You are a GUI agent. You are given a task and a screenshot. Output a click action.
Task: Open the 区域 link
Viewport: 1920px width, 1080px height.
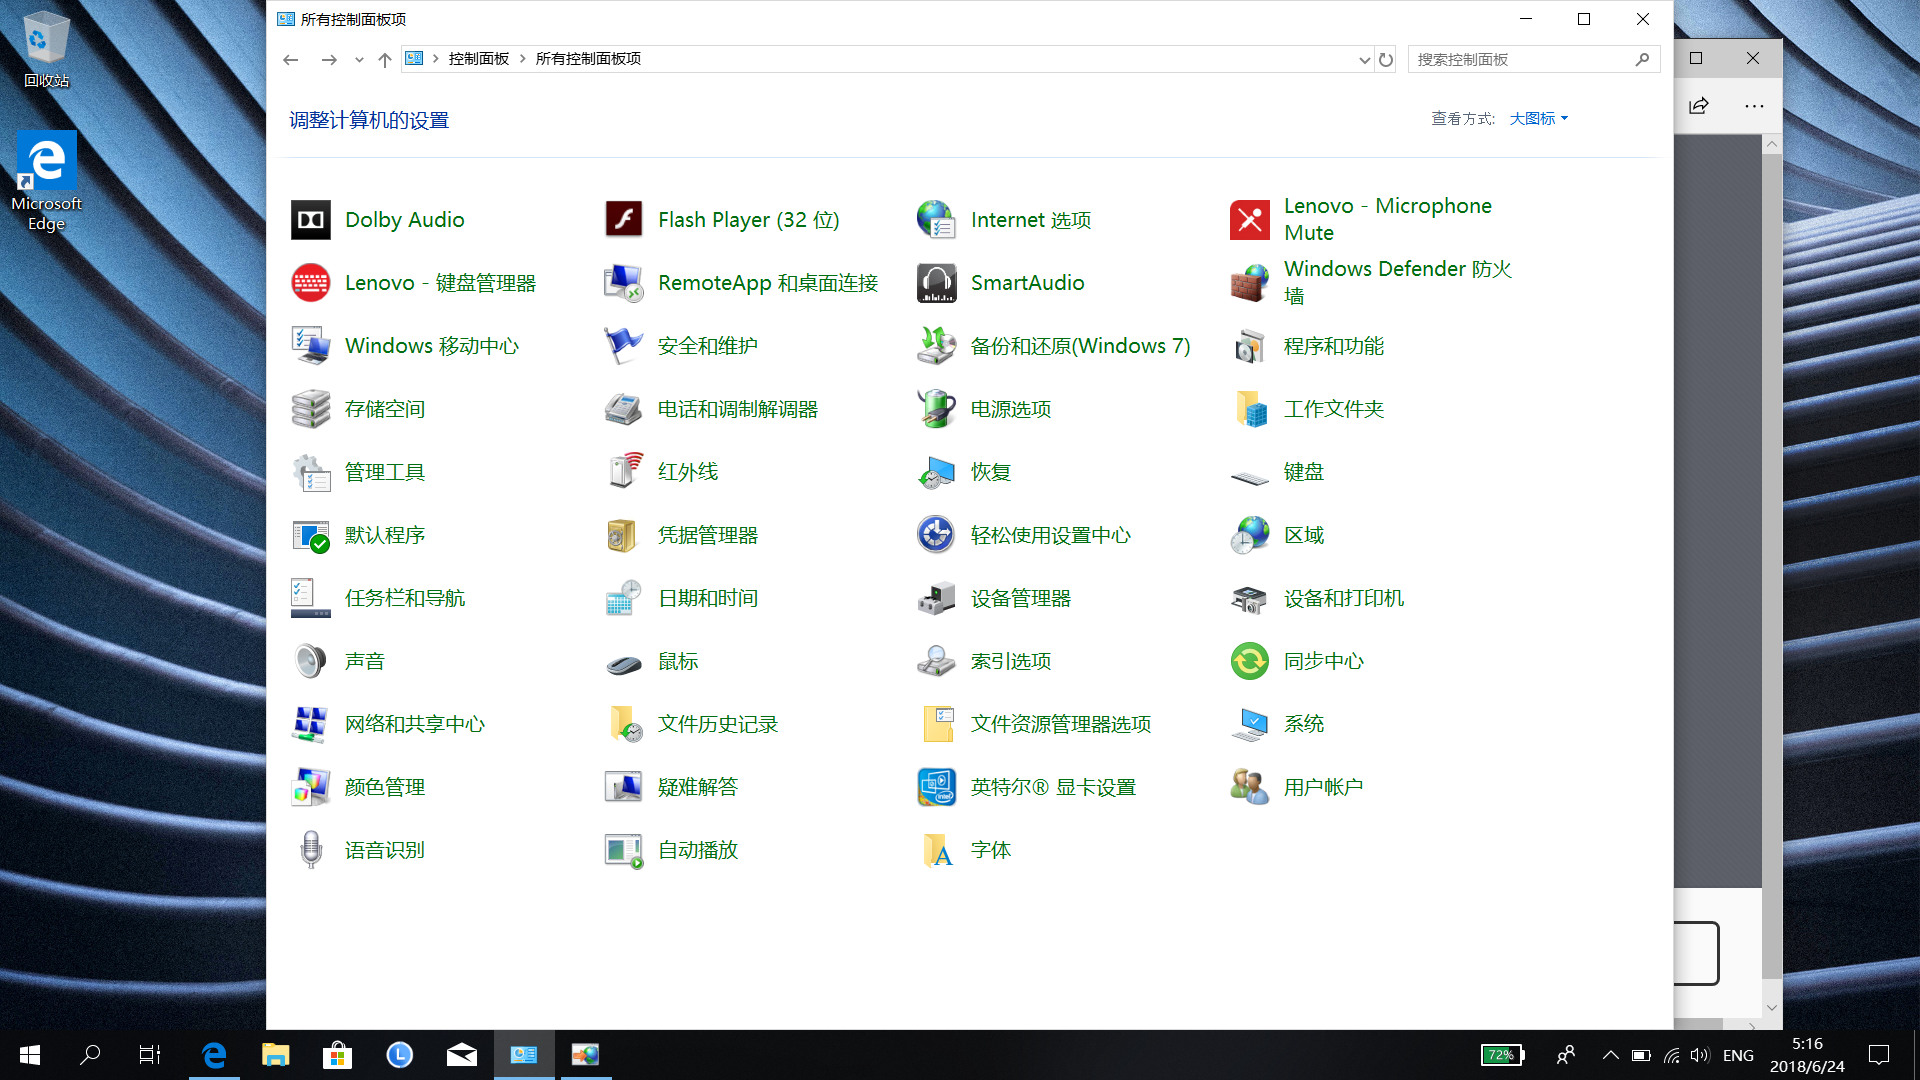(1304, 535)
